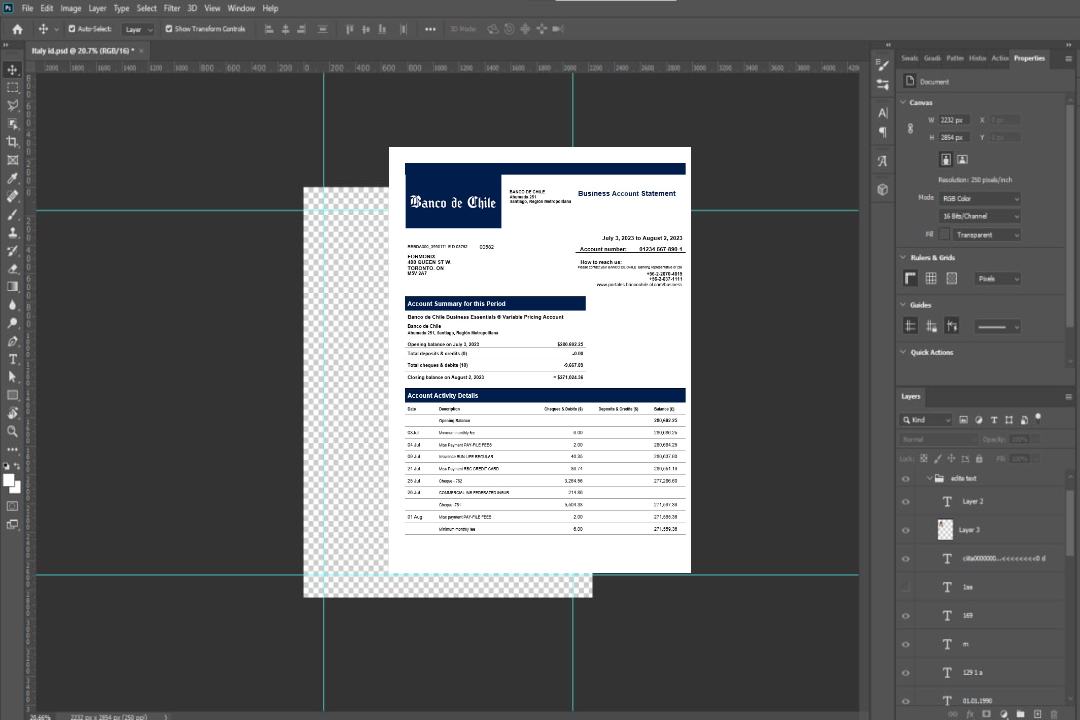Click the Home icon in options bar
Viewport: 1080px width, 720px height.
(17, 29)
